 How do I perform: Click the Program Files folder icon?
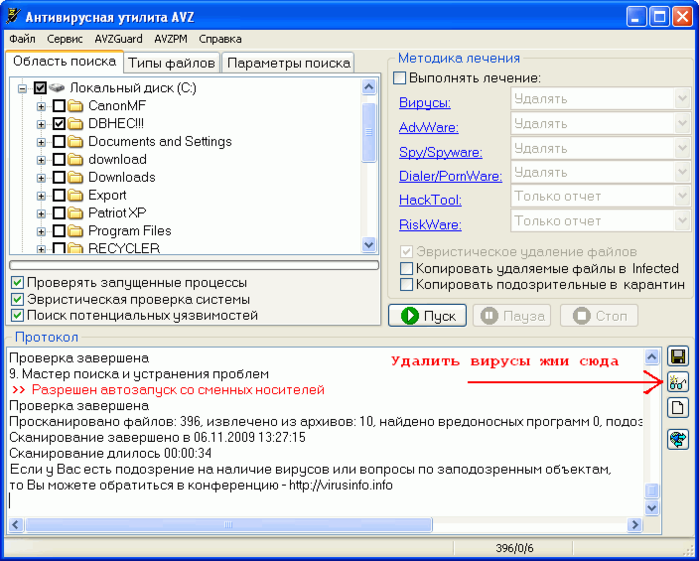76,231
